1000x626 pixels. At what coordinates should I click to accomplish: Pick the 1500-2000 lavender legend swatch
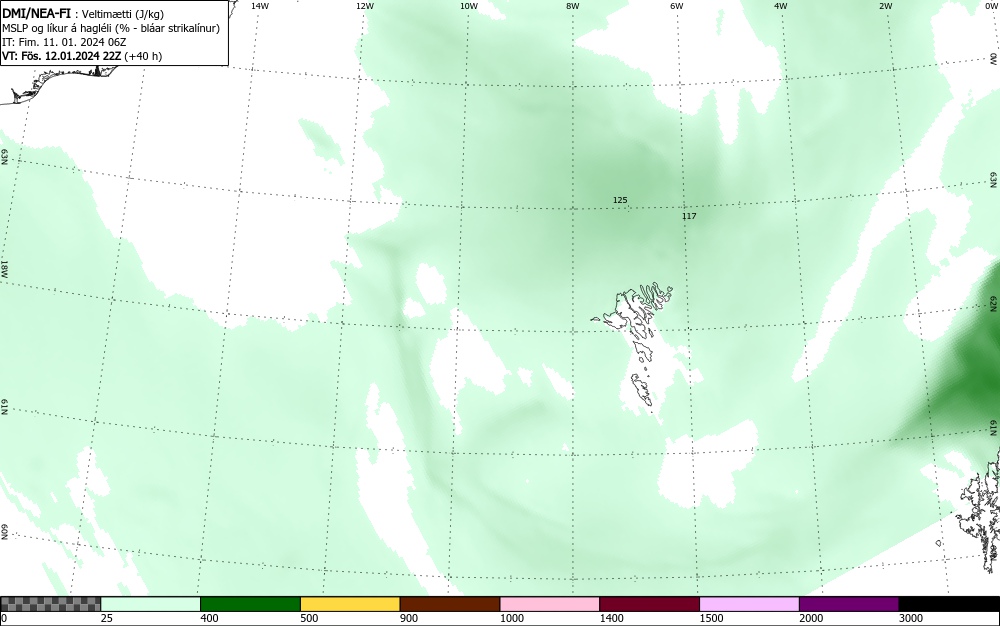(x=749, y=604)
